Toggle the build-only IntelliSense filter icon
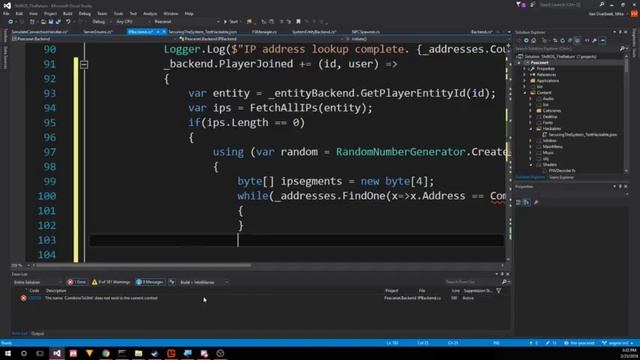 (172, 282)
